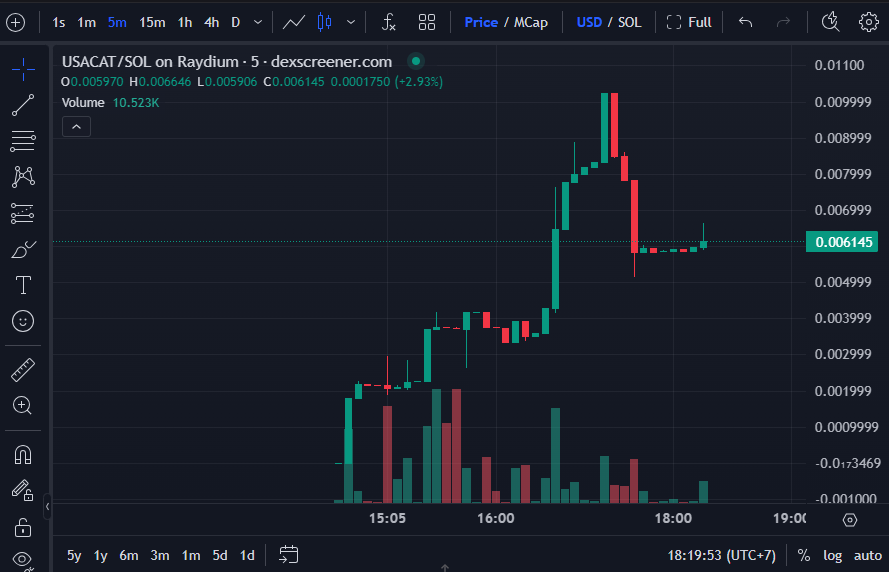Toggle lock all drawing tools

click(23, 527)
